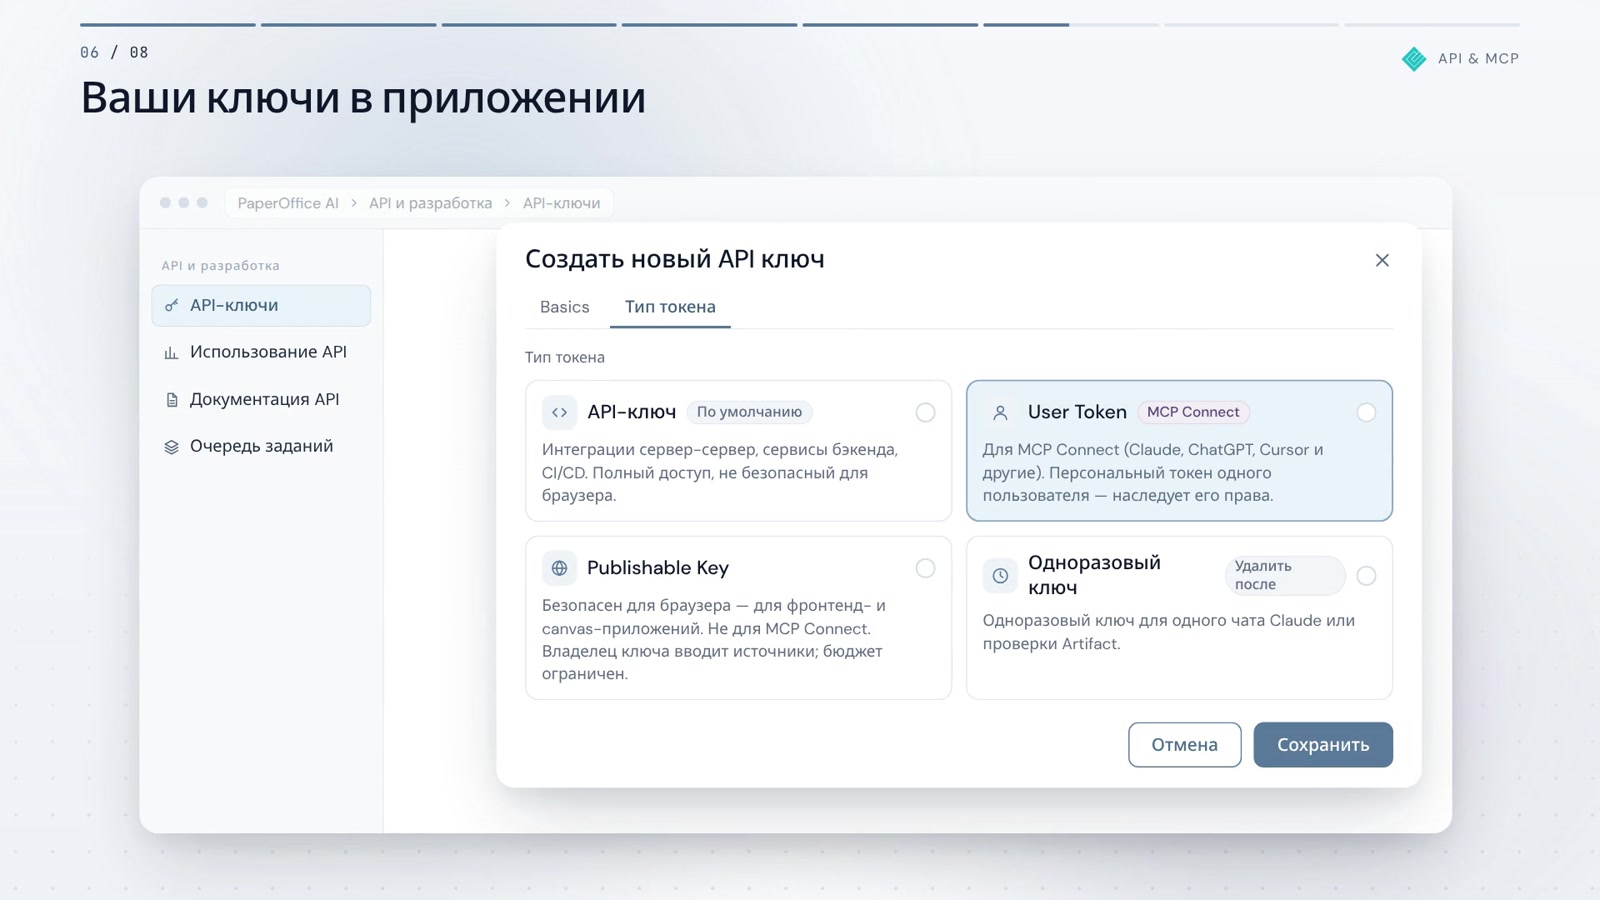The image size is (1600, 900).
Task: Click the key icon next to API-ключи
Action: (x=171, y=306)
